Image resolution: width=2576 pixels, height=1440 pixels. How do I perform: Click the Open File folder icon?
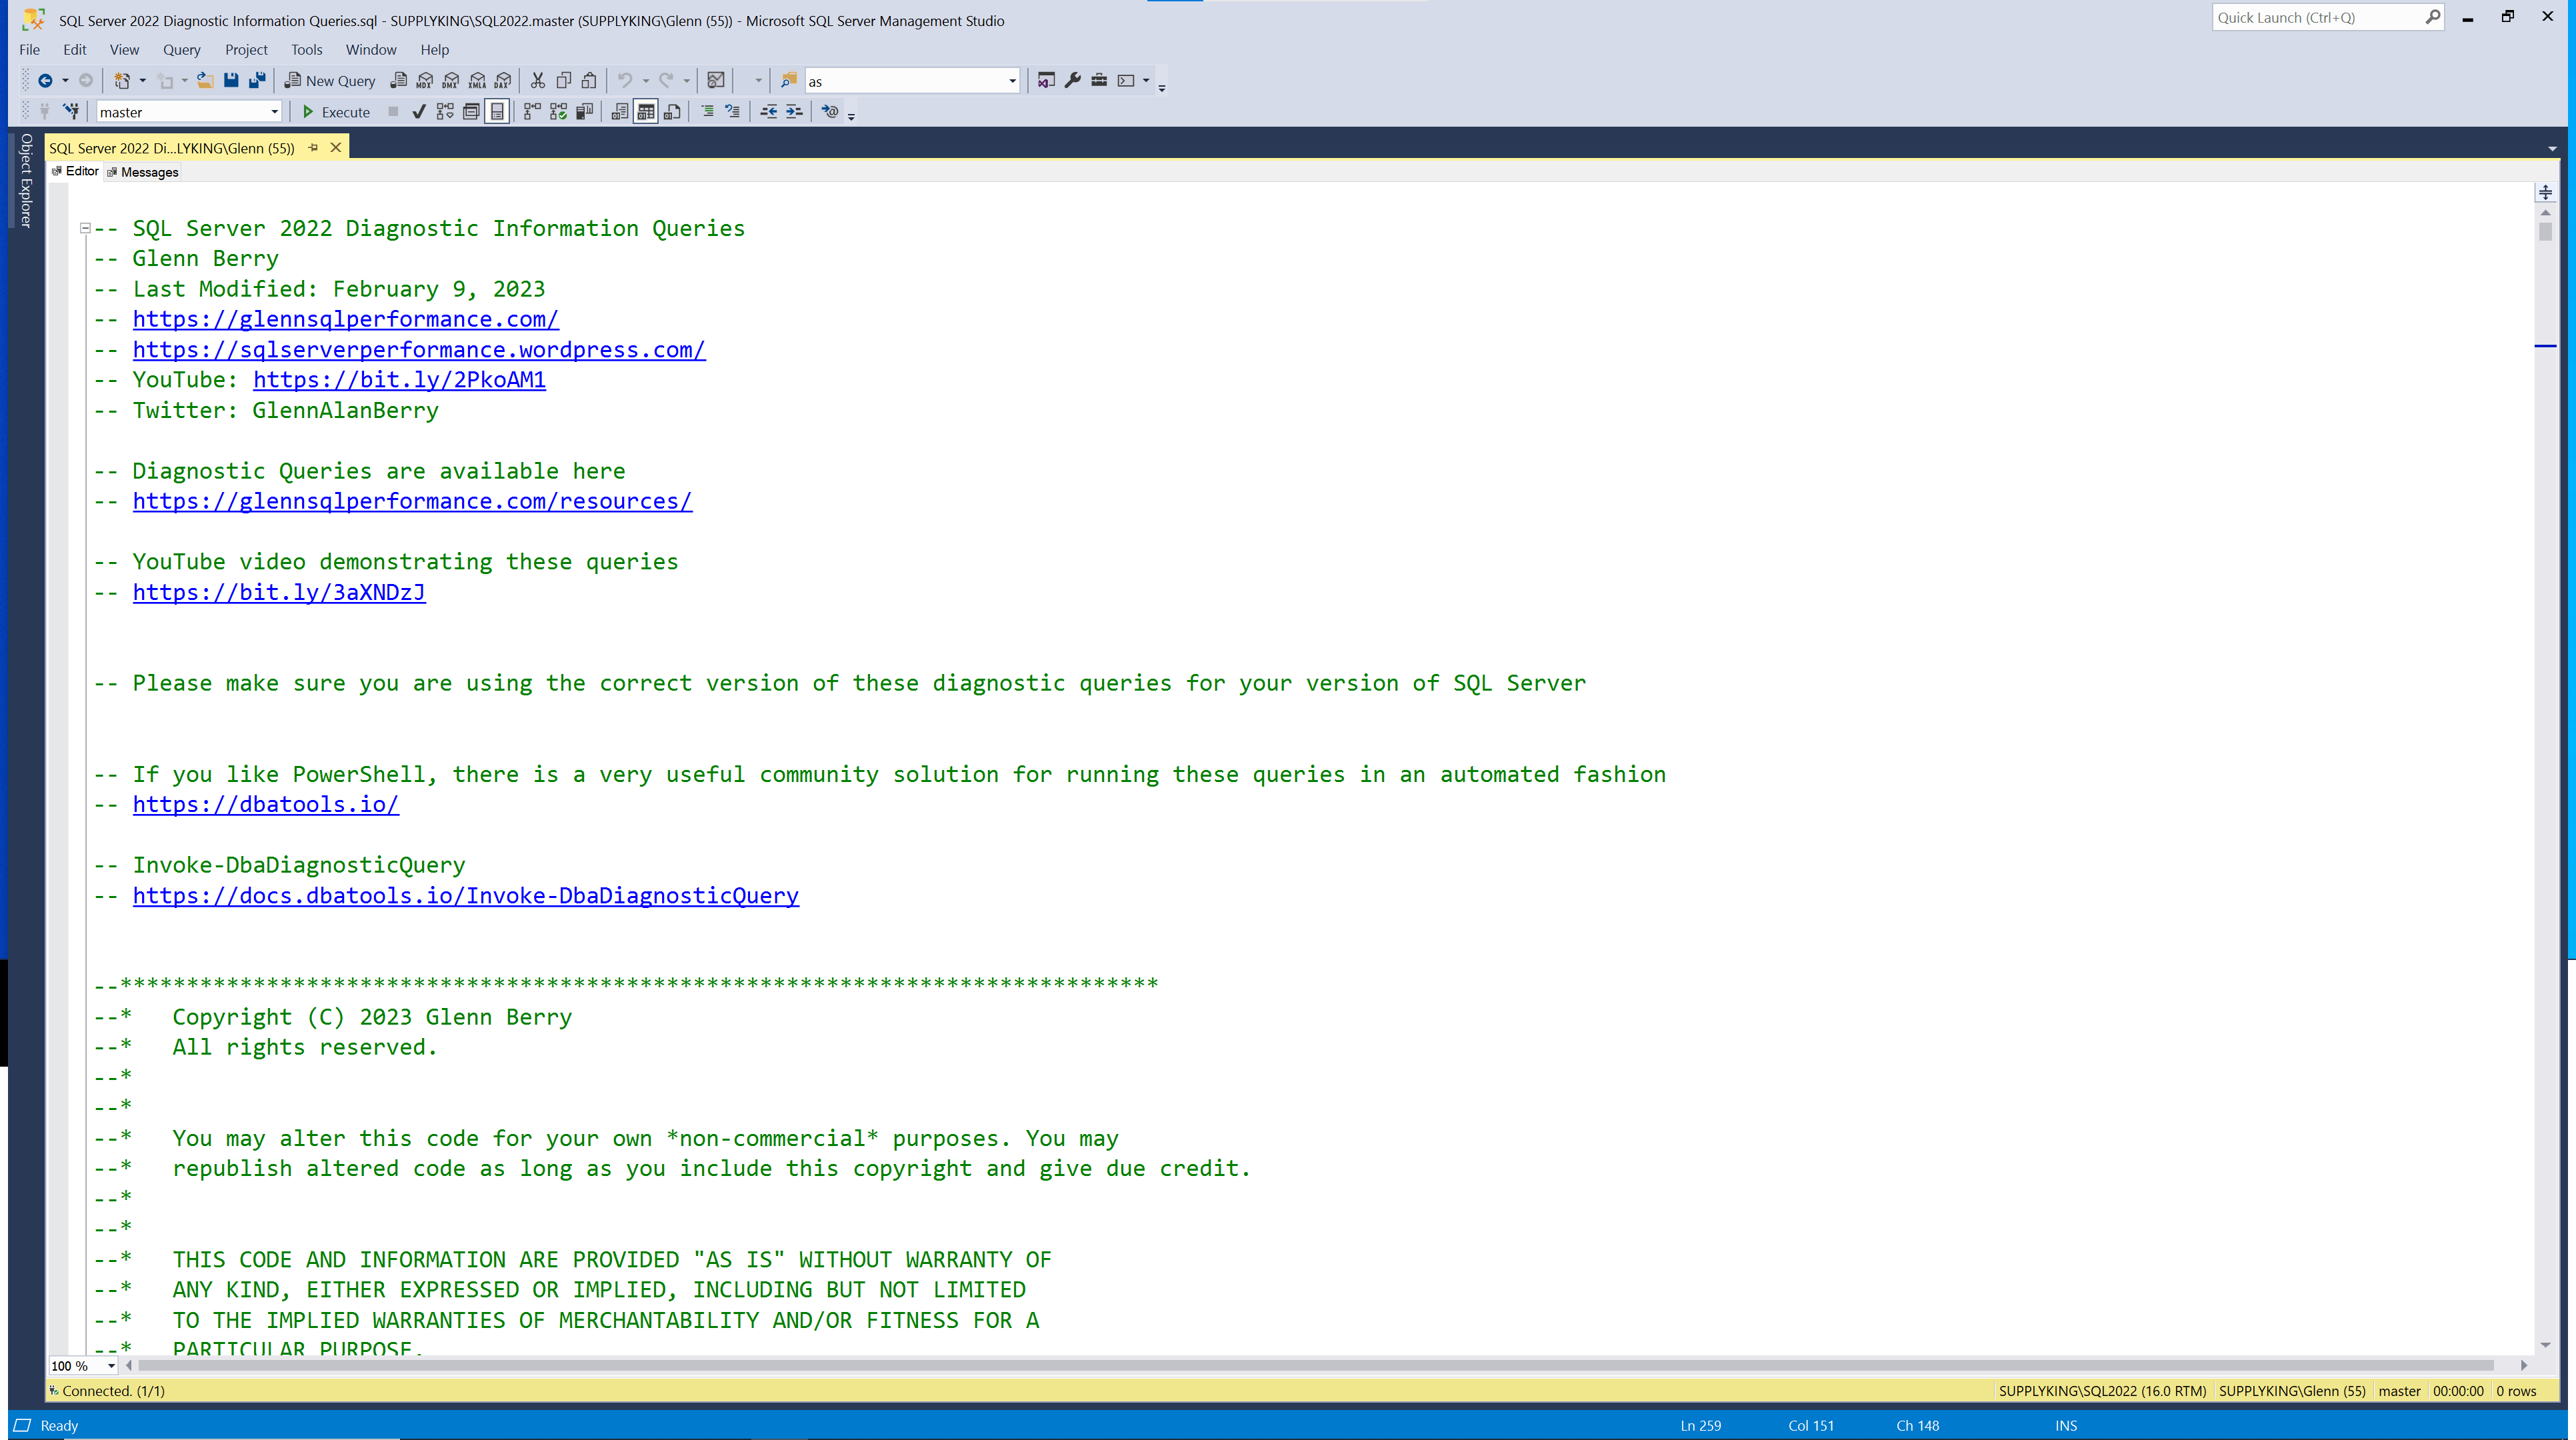(205, 81)
